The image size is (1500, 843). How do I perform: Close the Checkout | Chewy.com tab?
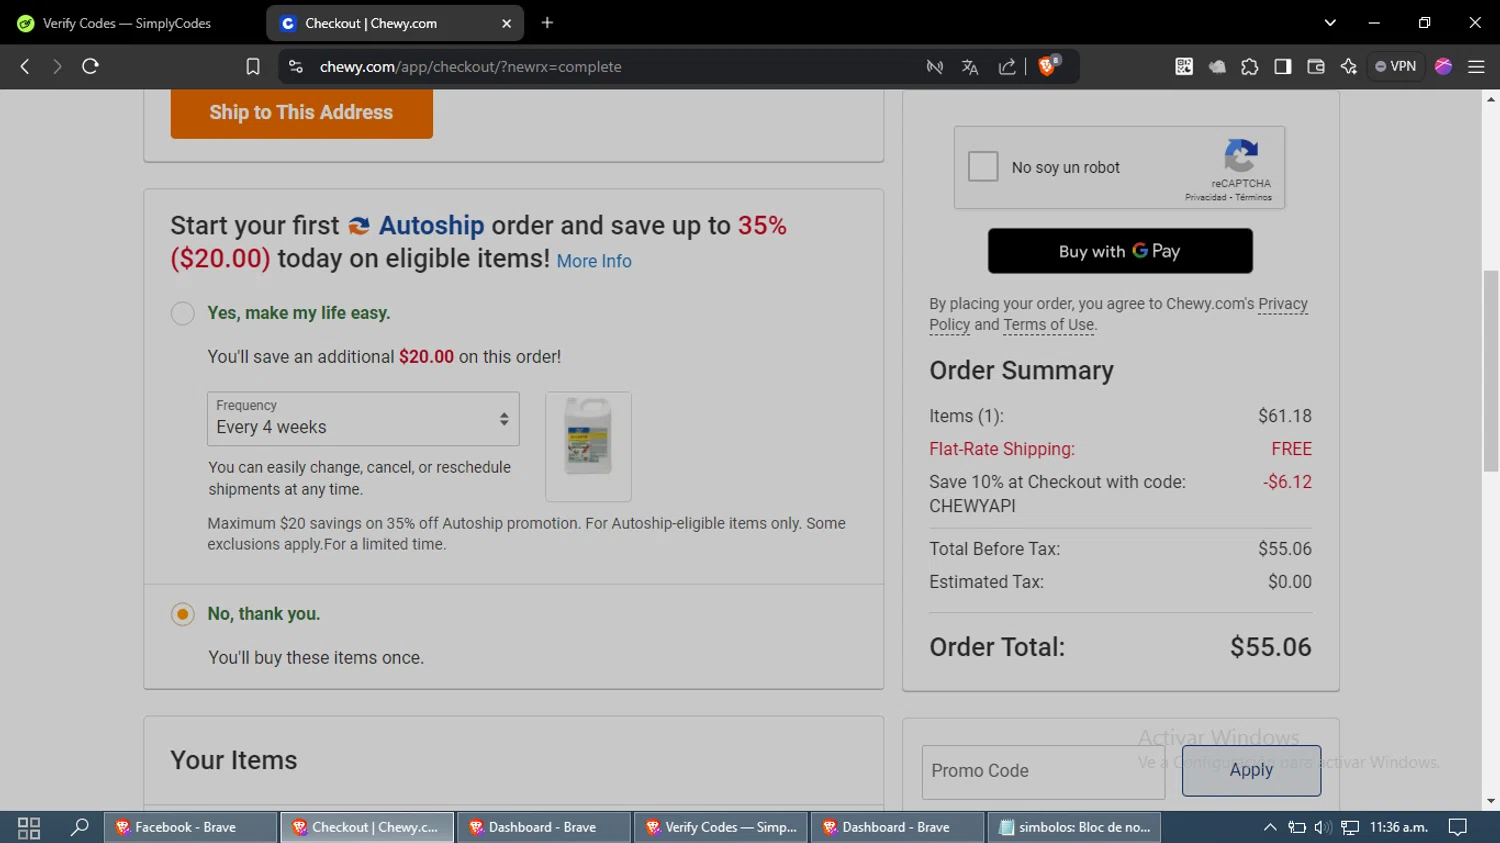[506, 23]
